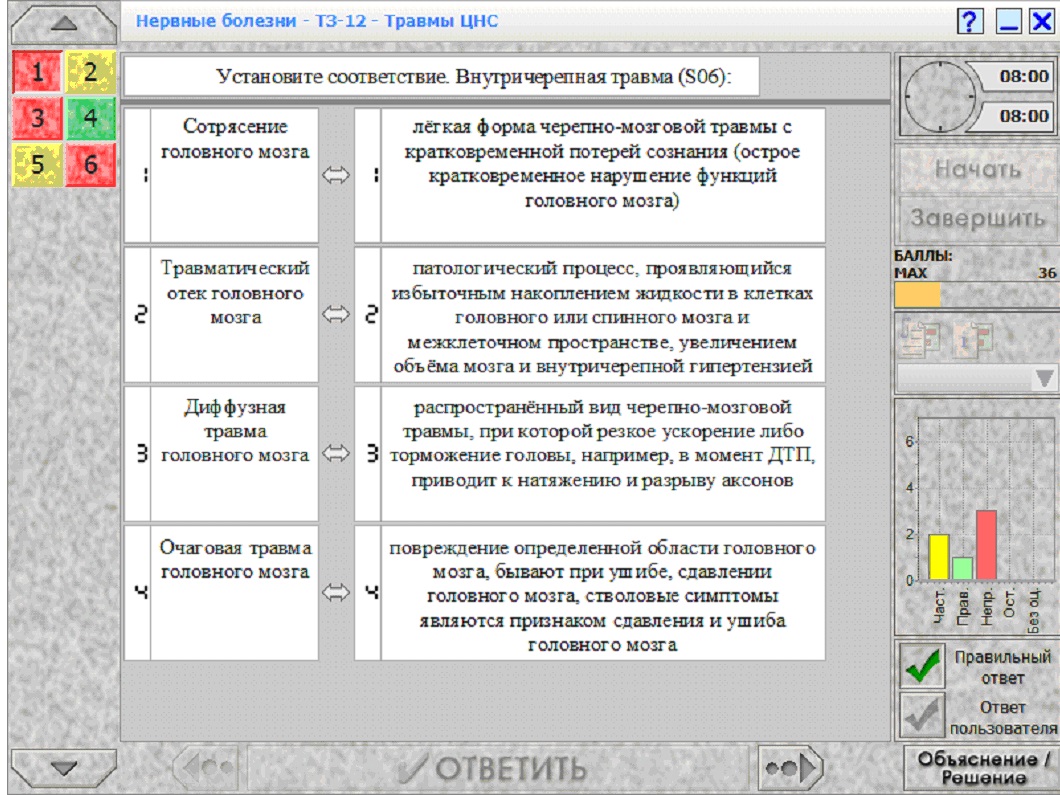This screenshot has height=795, width=1060.
Task: Click arrow linking Диффузная травма pair
Action: pyautogui.click(x=335, y=454)
